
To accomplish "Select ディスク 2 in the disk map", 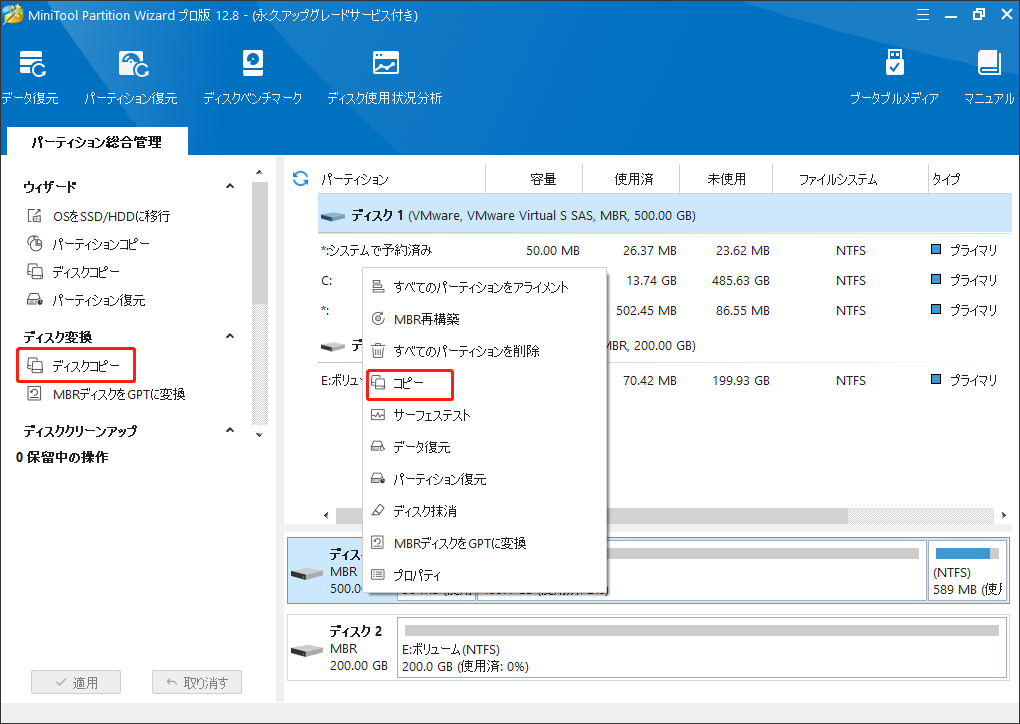I will tap(342, 649).
